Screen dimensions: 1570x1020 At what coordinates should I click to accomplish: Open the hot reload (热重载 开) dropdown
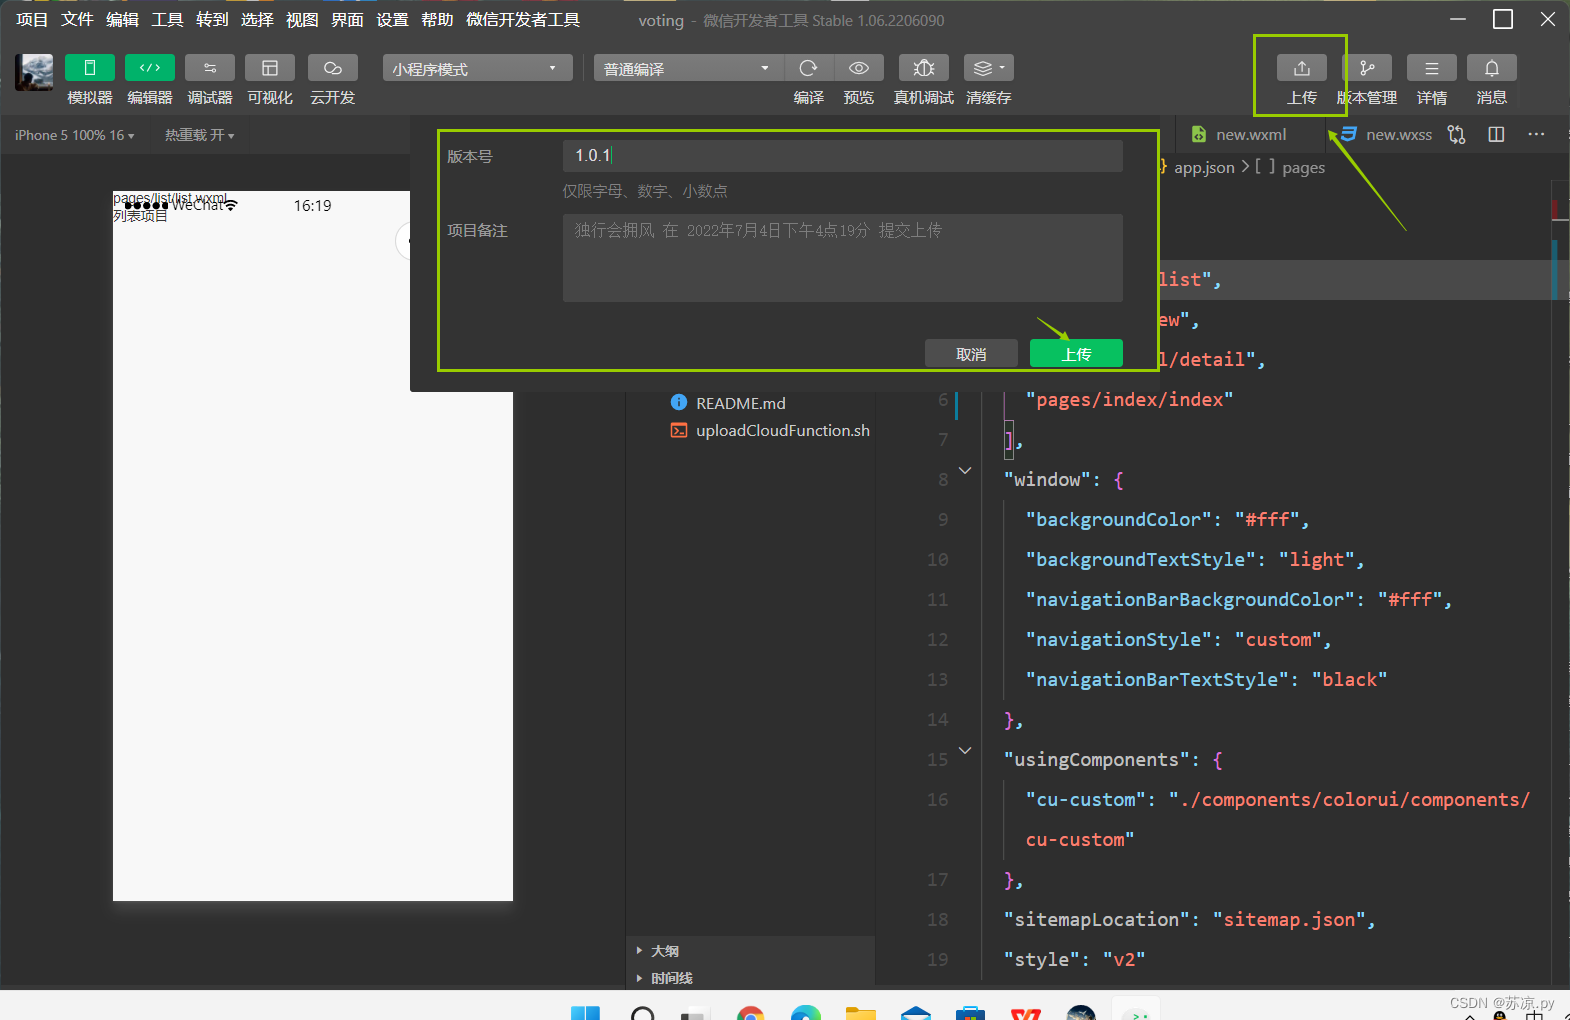pos(200,135)
